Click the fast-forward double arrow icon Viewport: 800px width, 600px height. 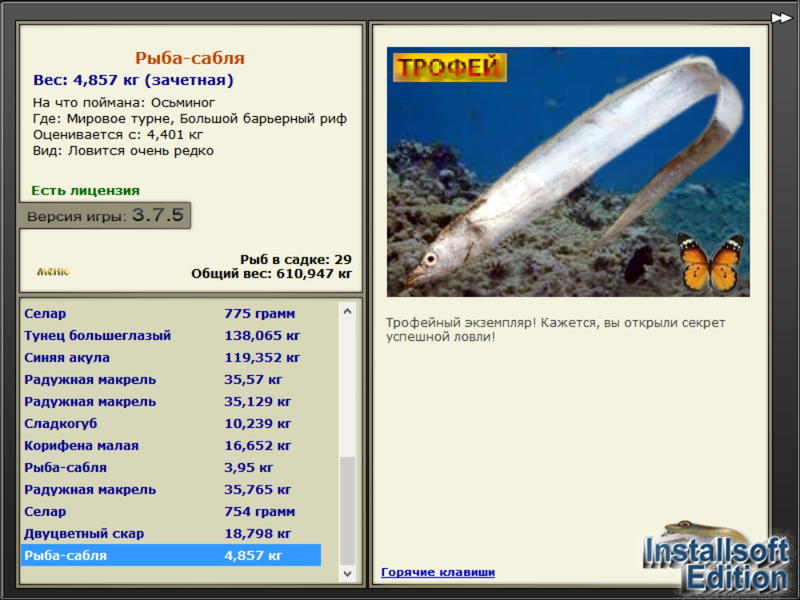pyautogui.click(x=780, y=17)
